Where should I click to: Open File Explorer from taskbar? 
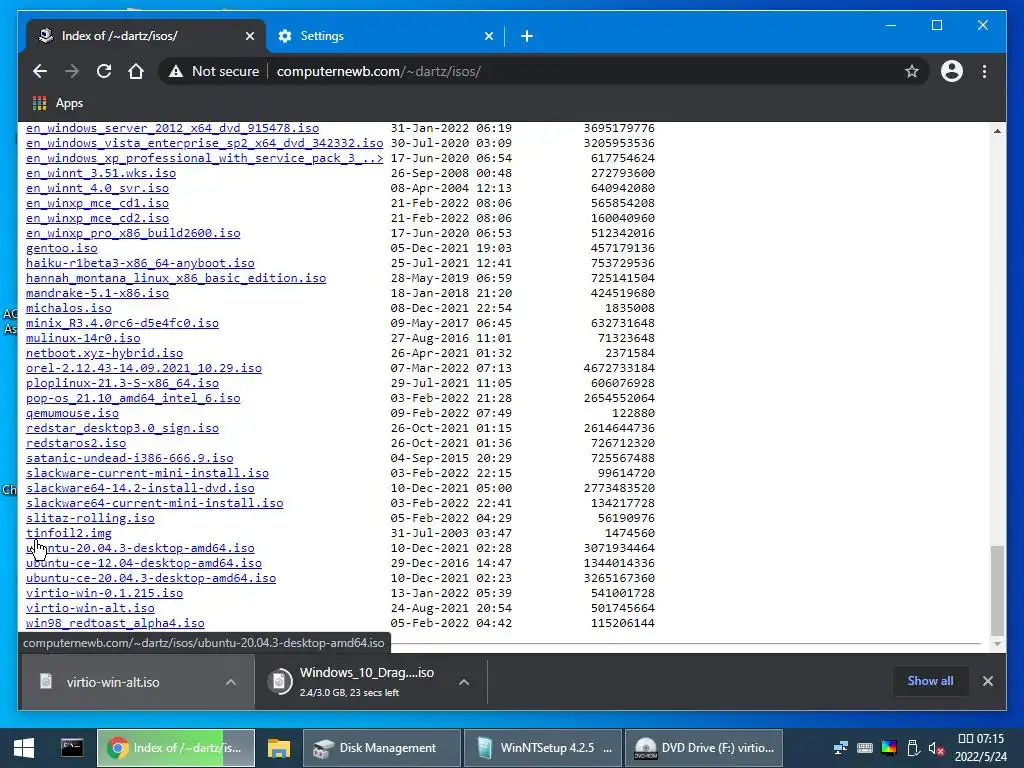tap(279, 748)
